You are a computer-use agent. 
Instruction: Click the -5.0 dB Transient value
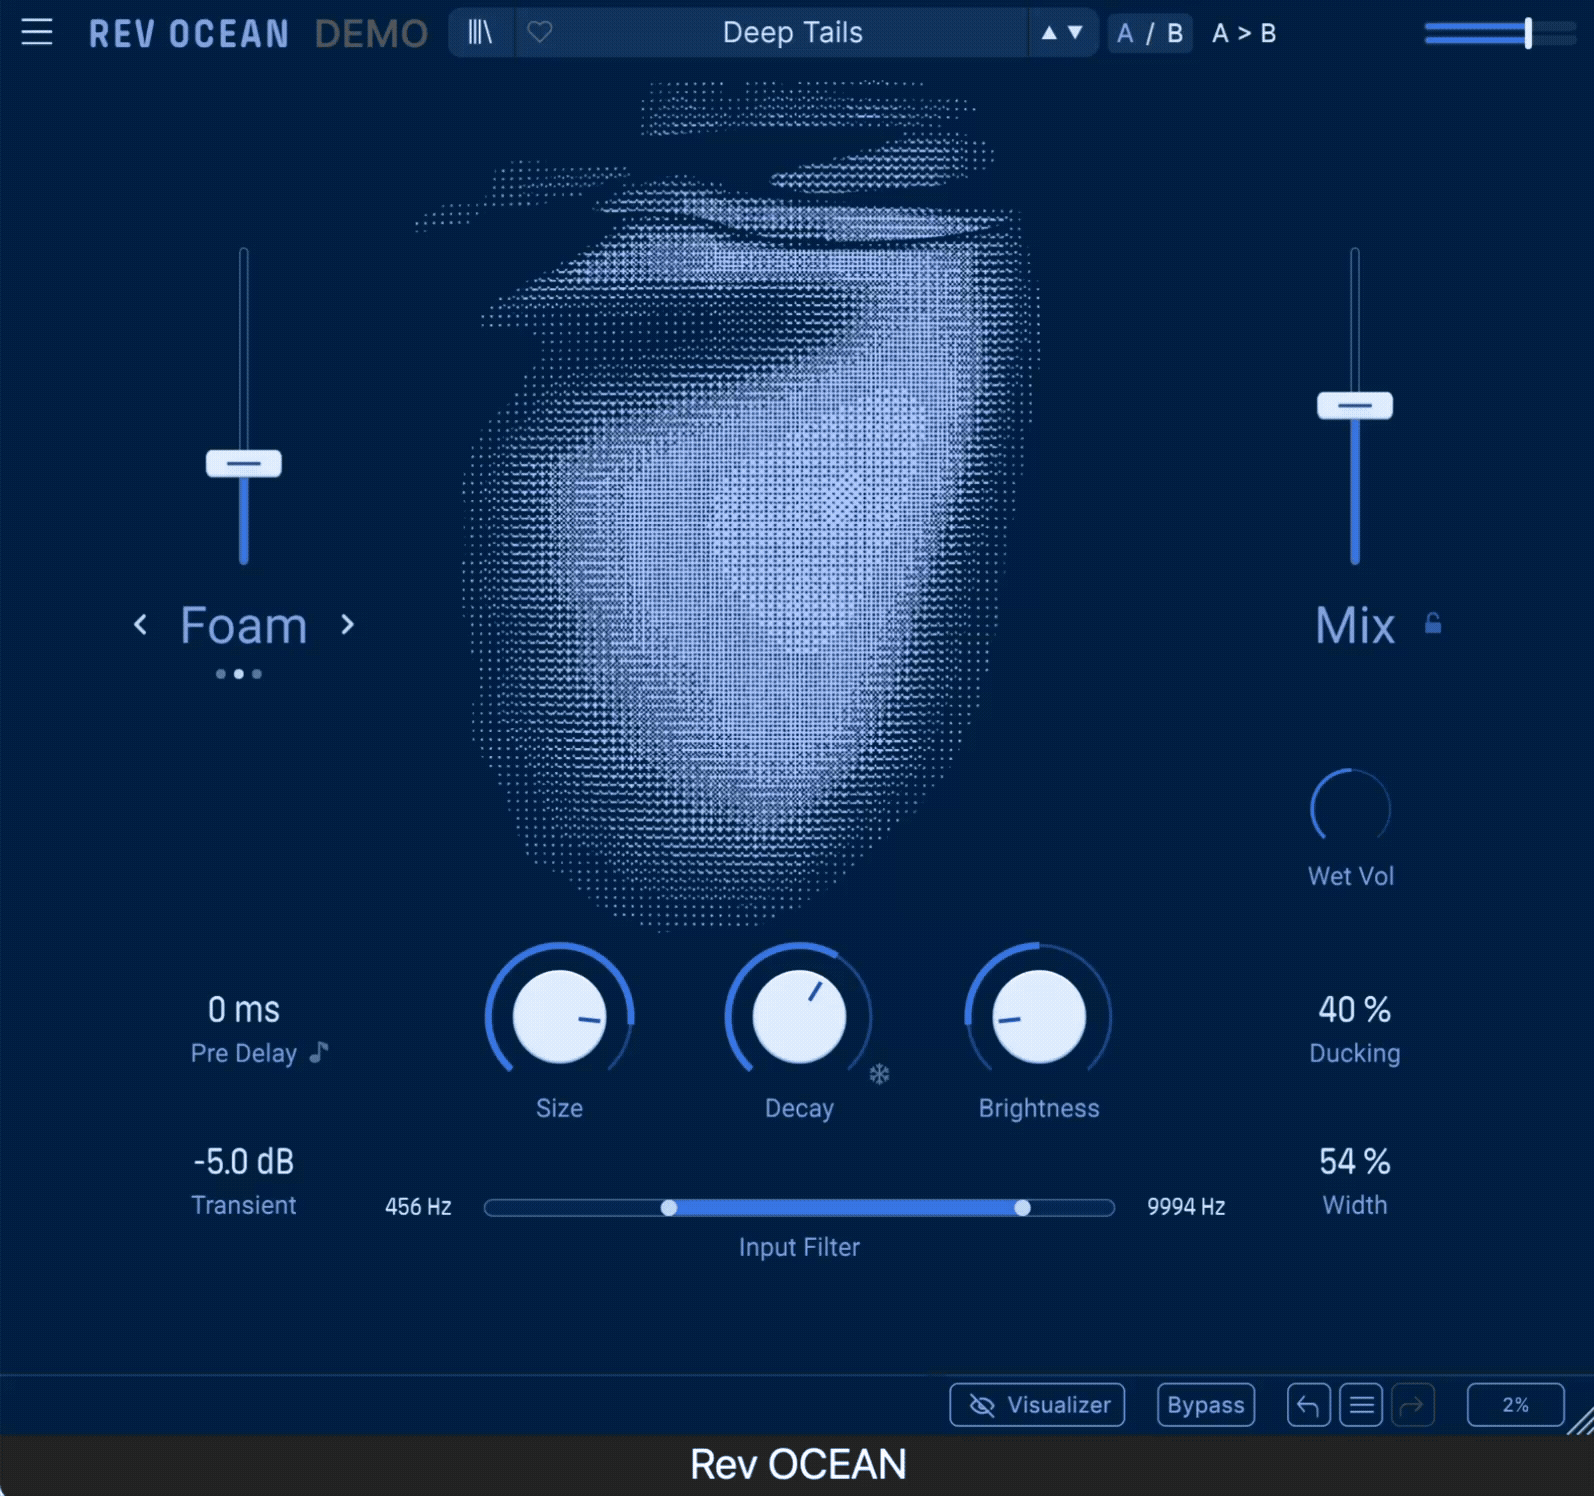(244, 1162)
